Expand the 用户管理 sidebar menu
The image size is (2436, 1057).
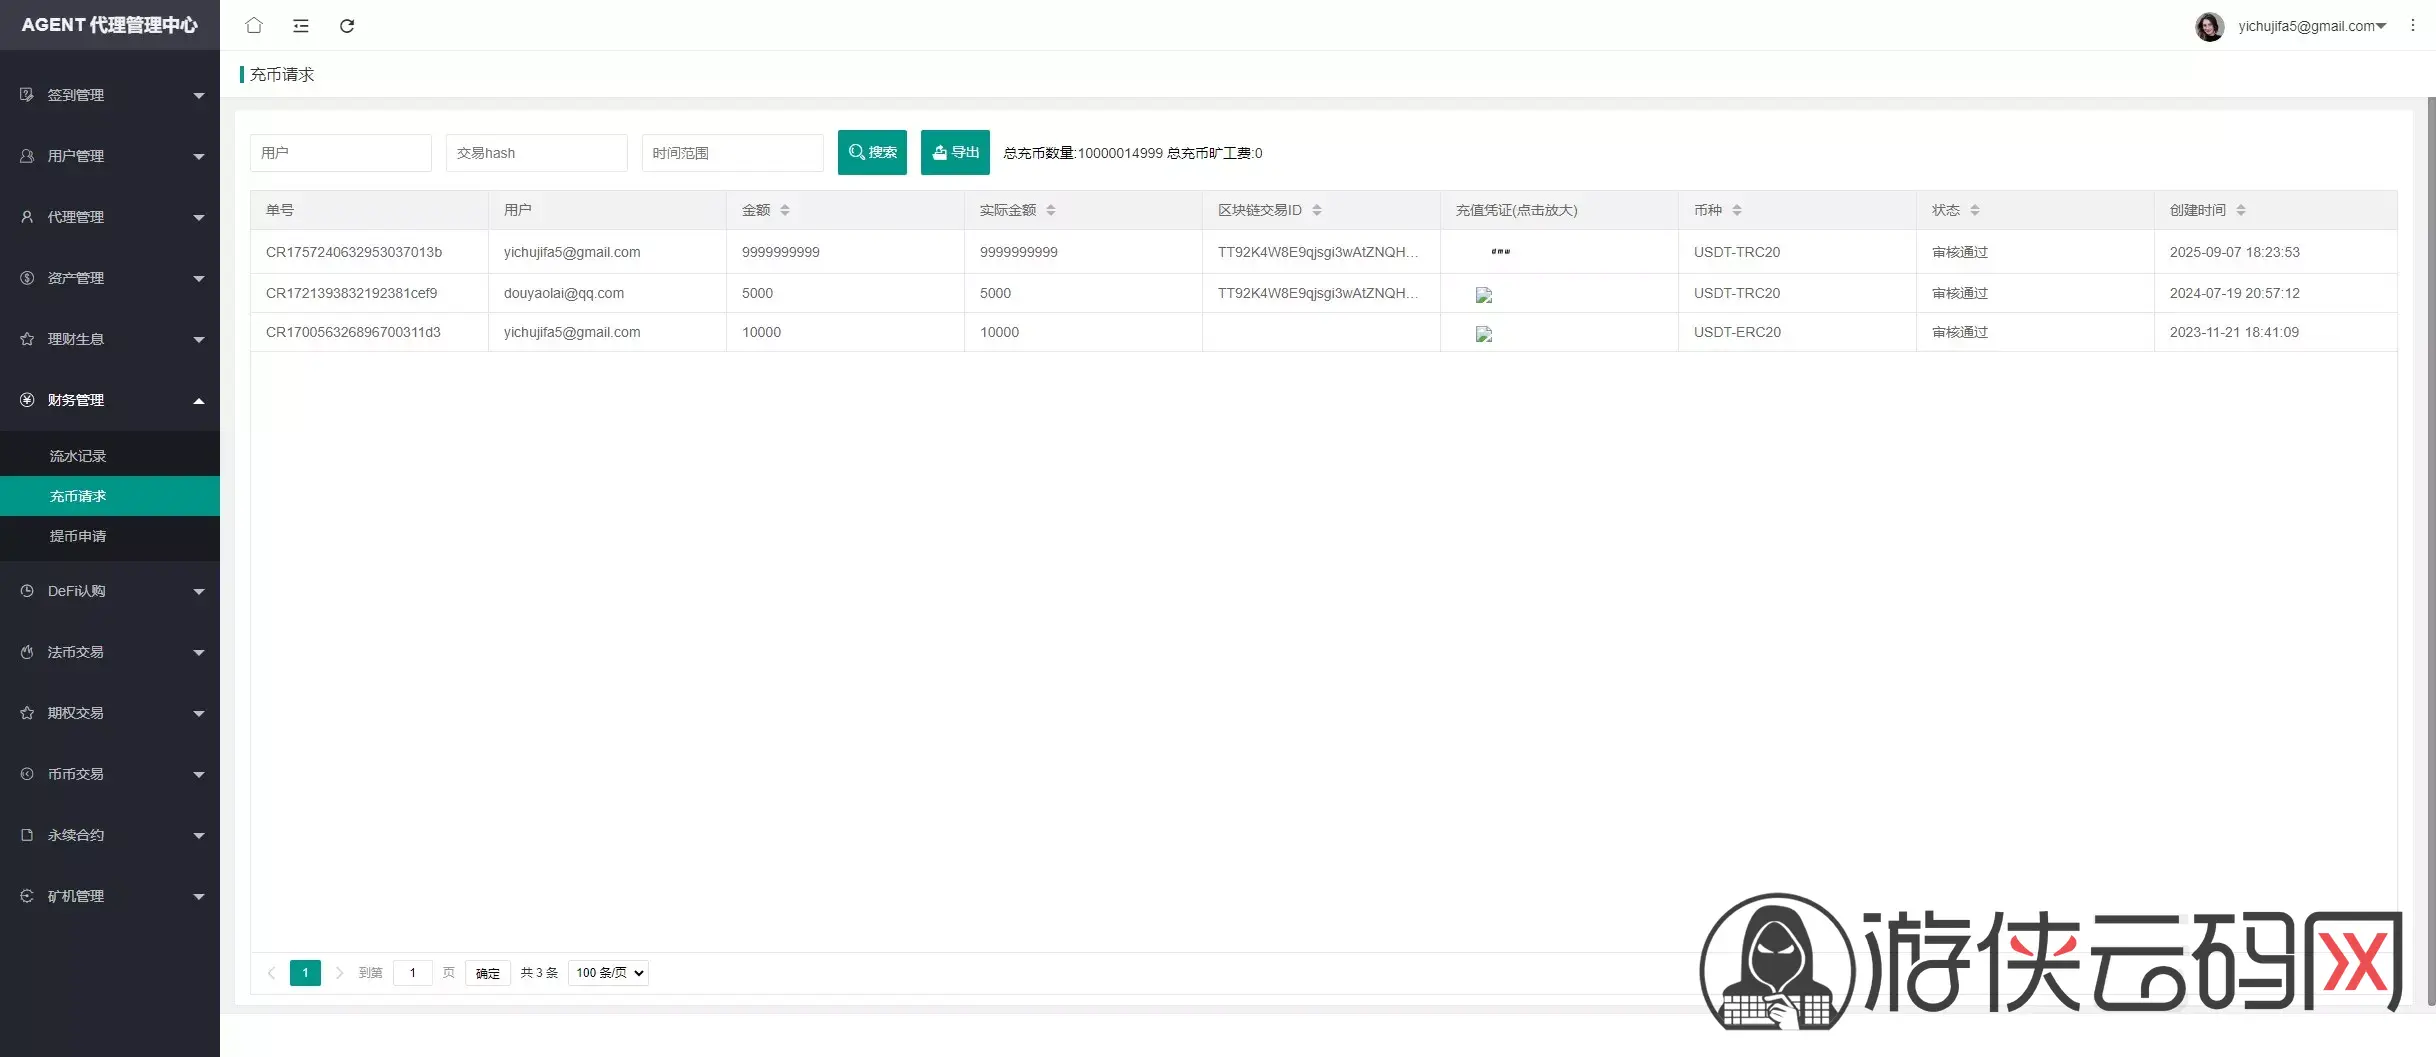[x=110, y=156]
